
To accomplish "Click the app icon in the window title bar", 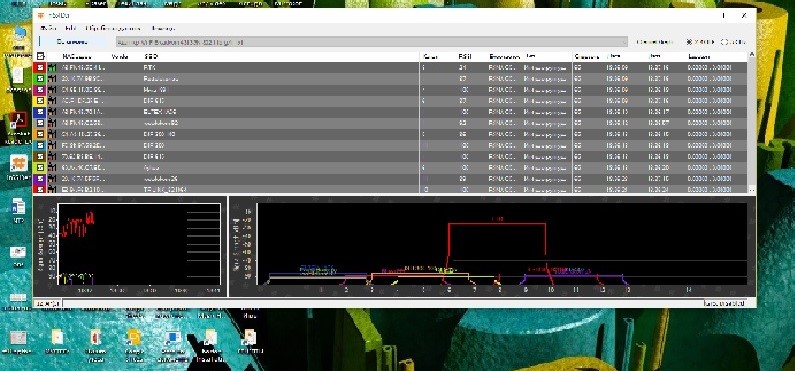I will point(41,15).
